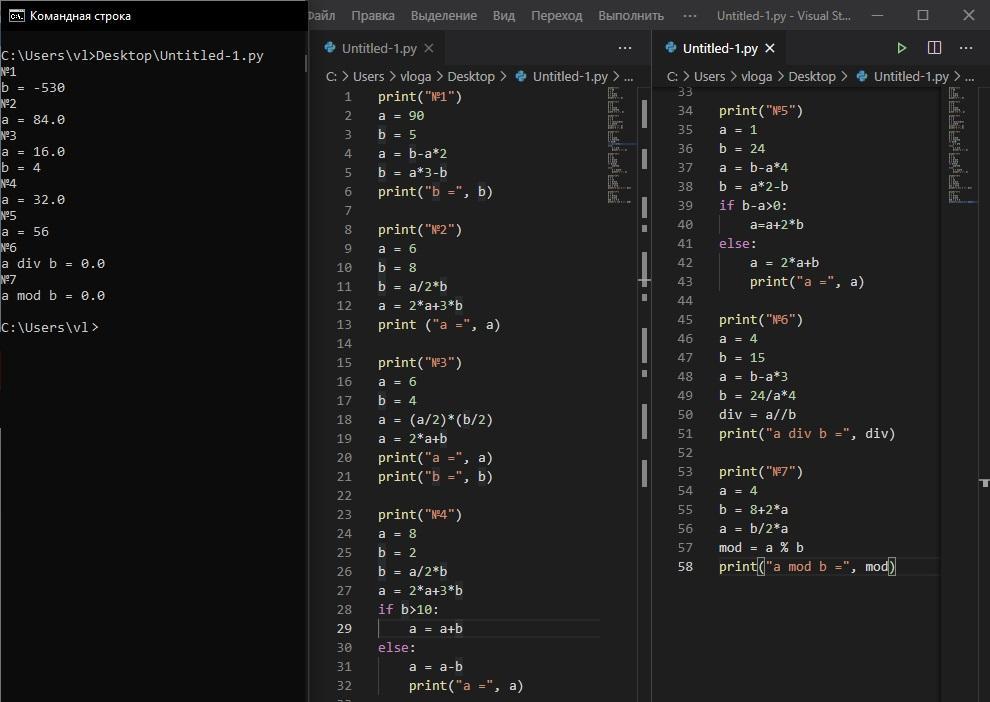
Task: Show hidden menu items via title bar ellipsis
Action: (690, 16)
